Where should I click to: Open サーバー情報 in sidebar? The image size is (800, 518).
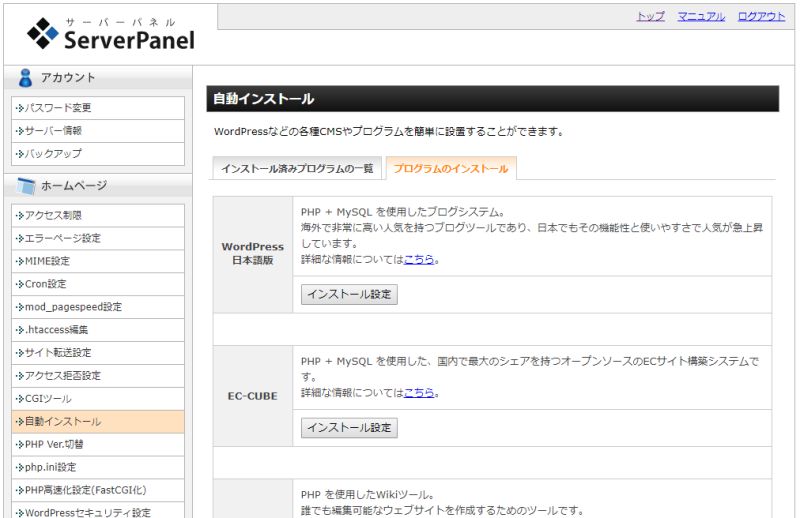click(98, 131)
